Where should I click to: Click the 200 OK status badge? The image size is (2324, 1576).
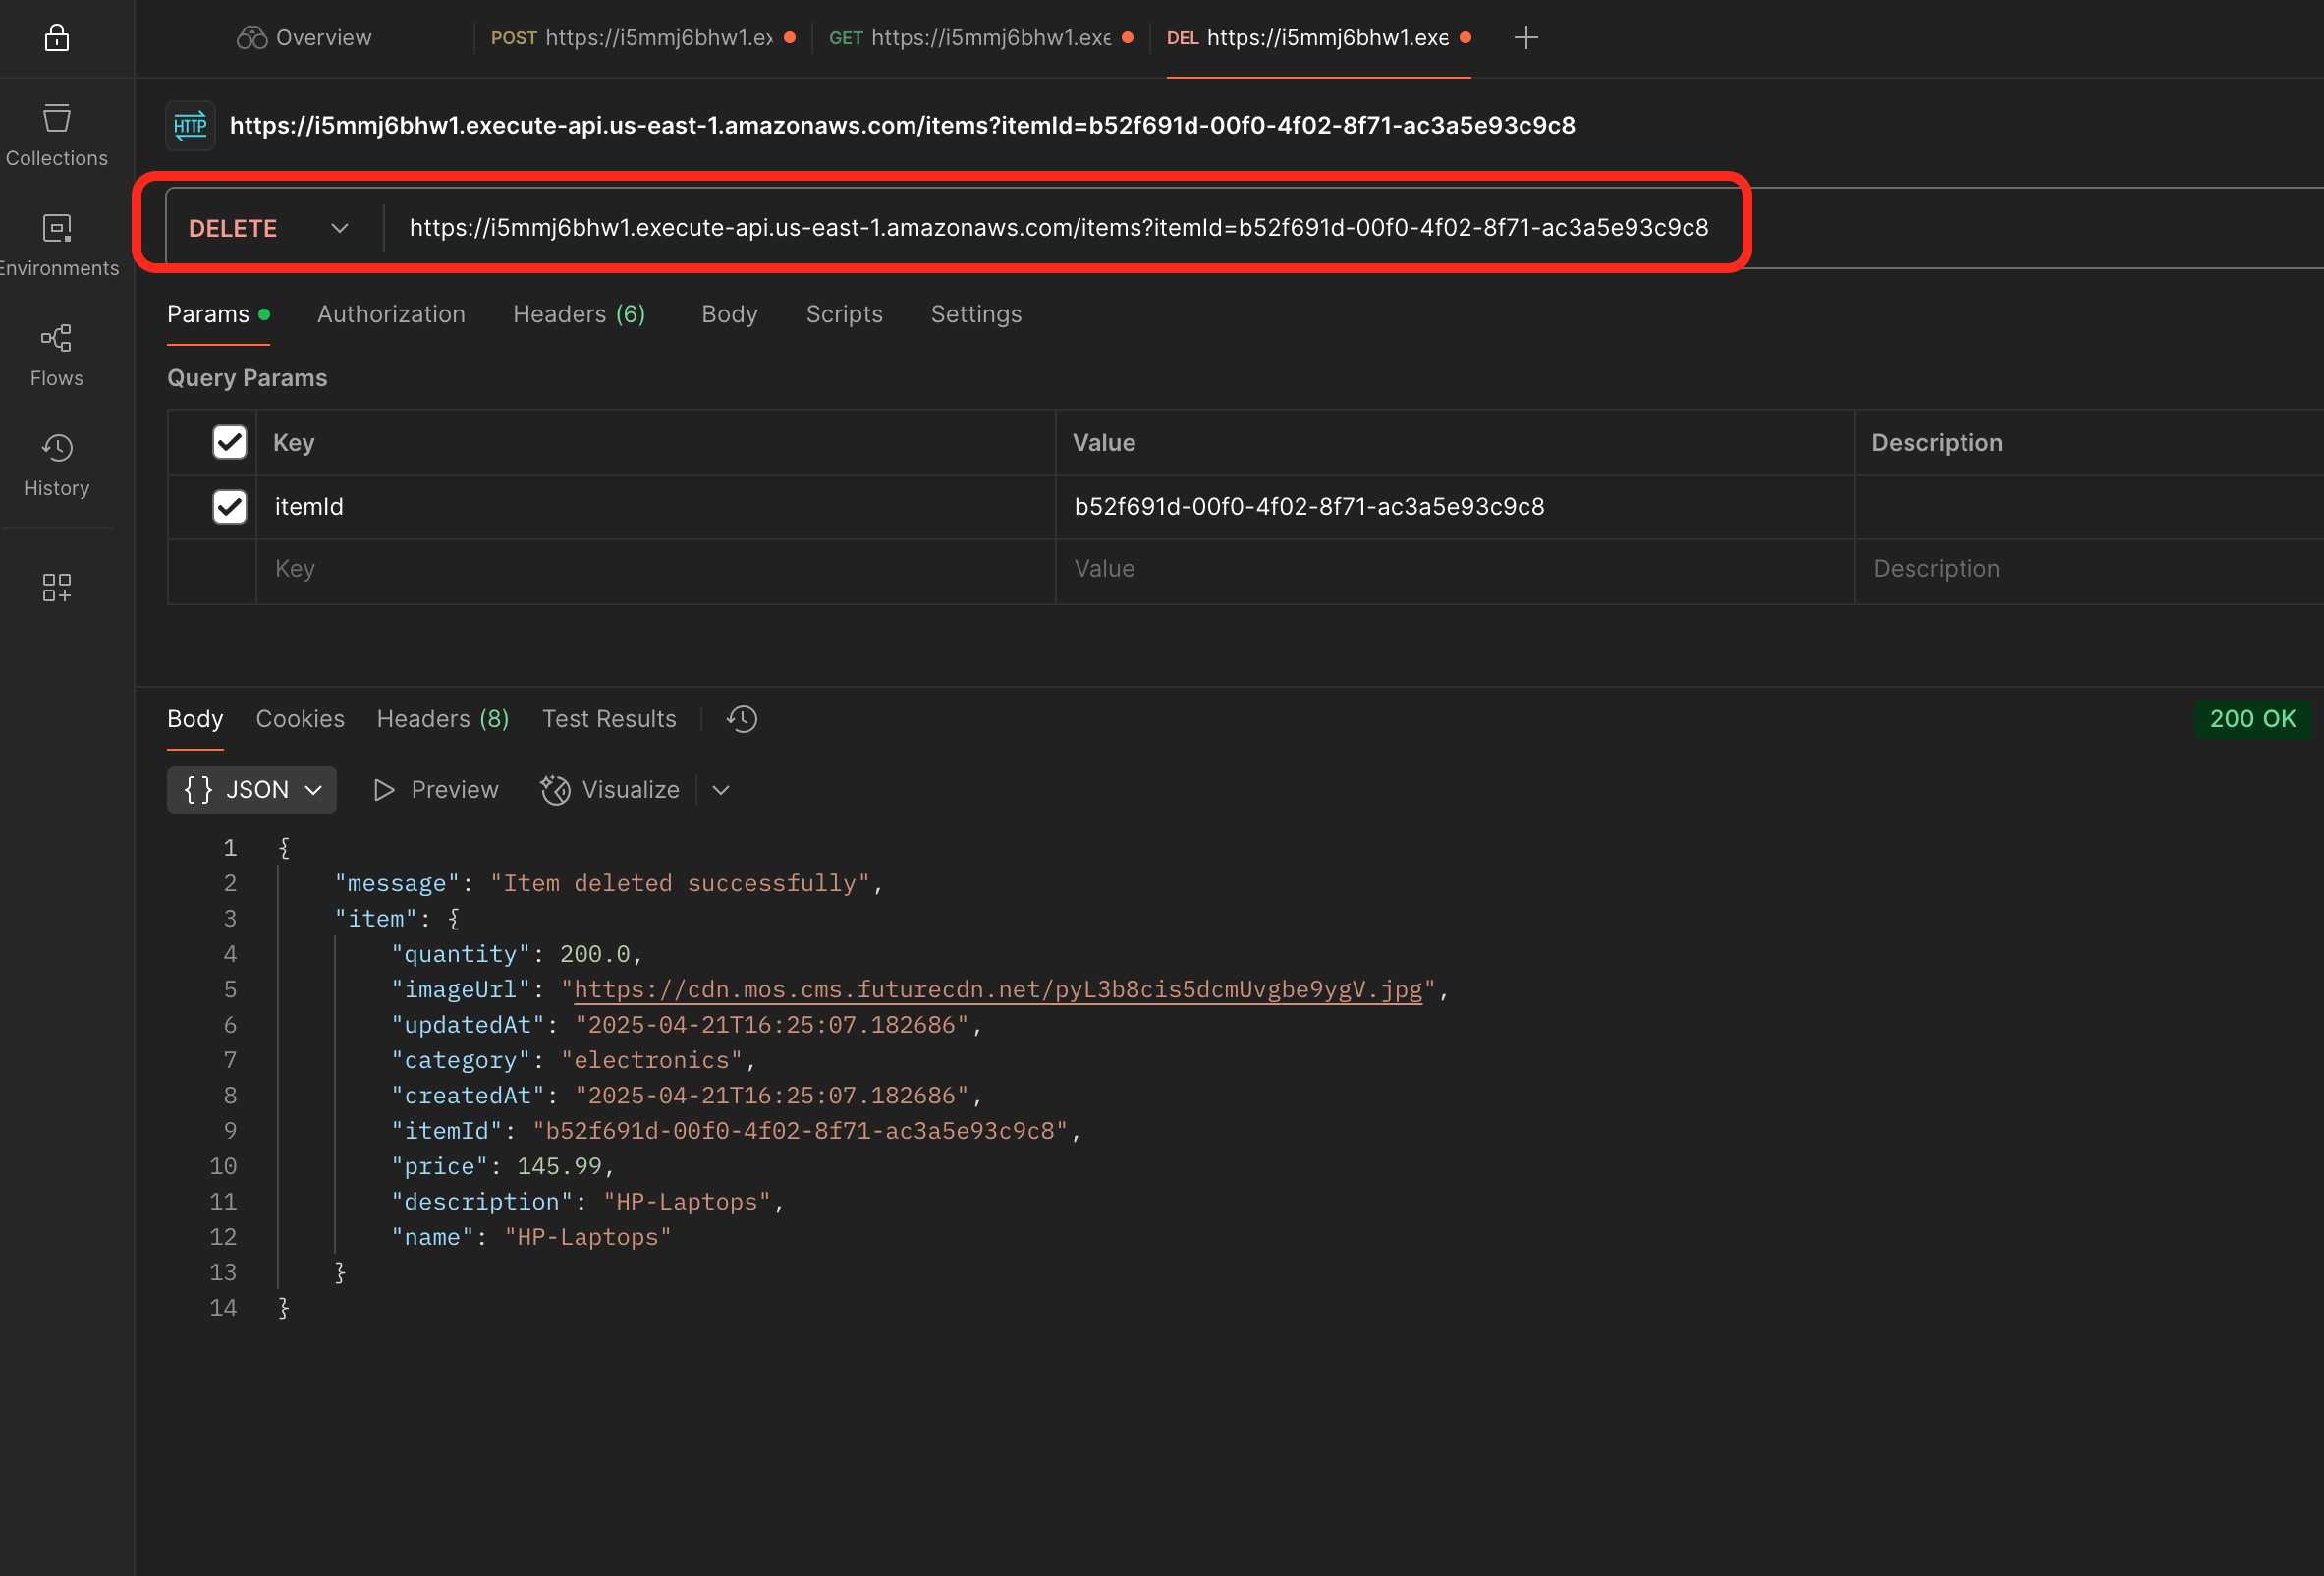(x=2252, y=719)
